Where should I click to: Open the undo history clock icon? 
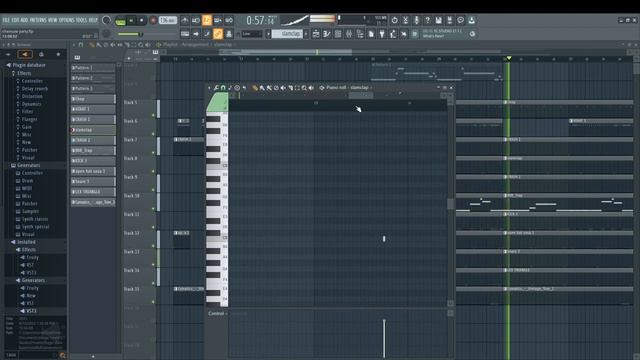click(394, 20)
